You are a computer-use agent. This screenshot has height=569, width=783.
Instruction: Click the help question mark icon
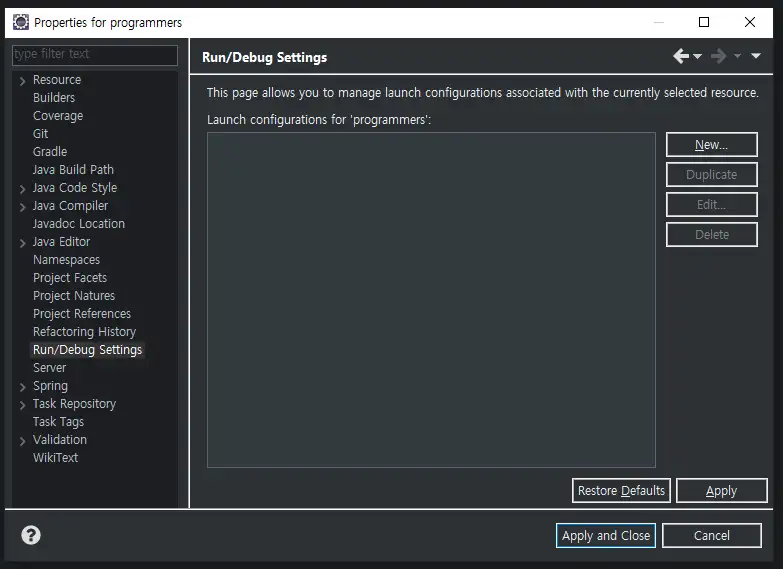31,535
